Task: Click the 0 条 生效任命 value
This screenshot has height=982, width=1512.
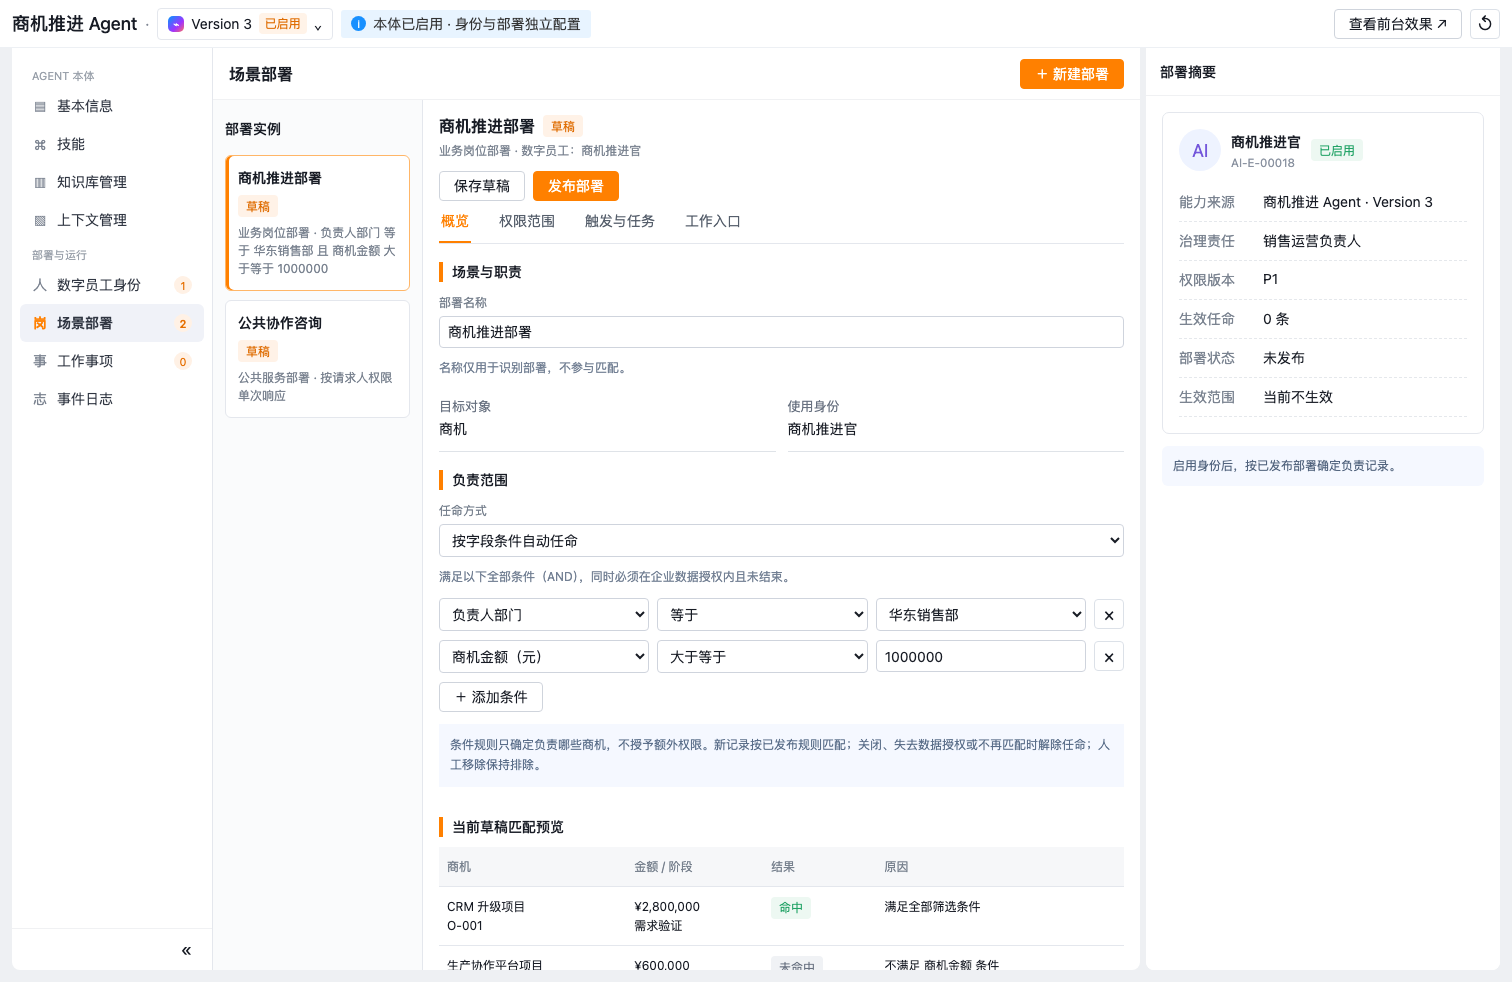Action: click(1276, 319)
